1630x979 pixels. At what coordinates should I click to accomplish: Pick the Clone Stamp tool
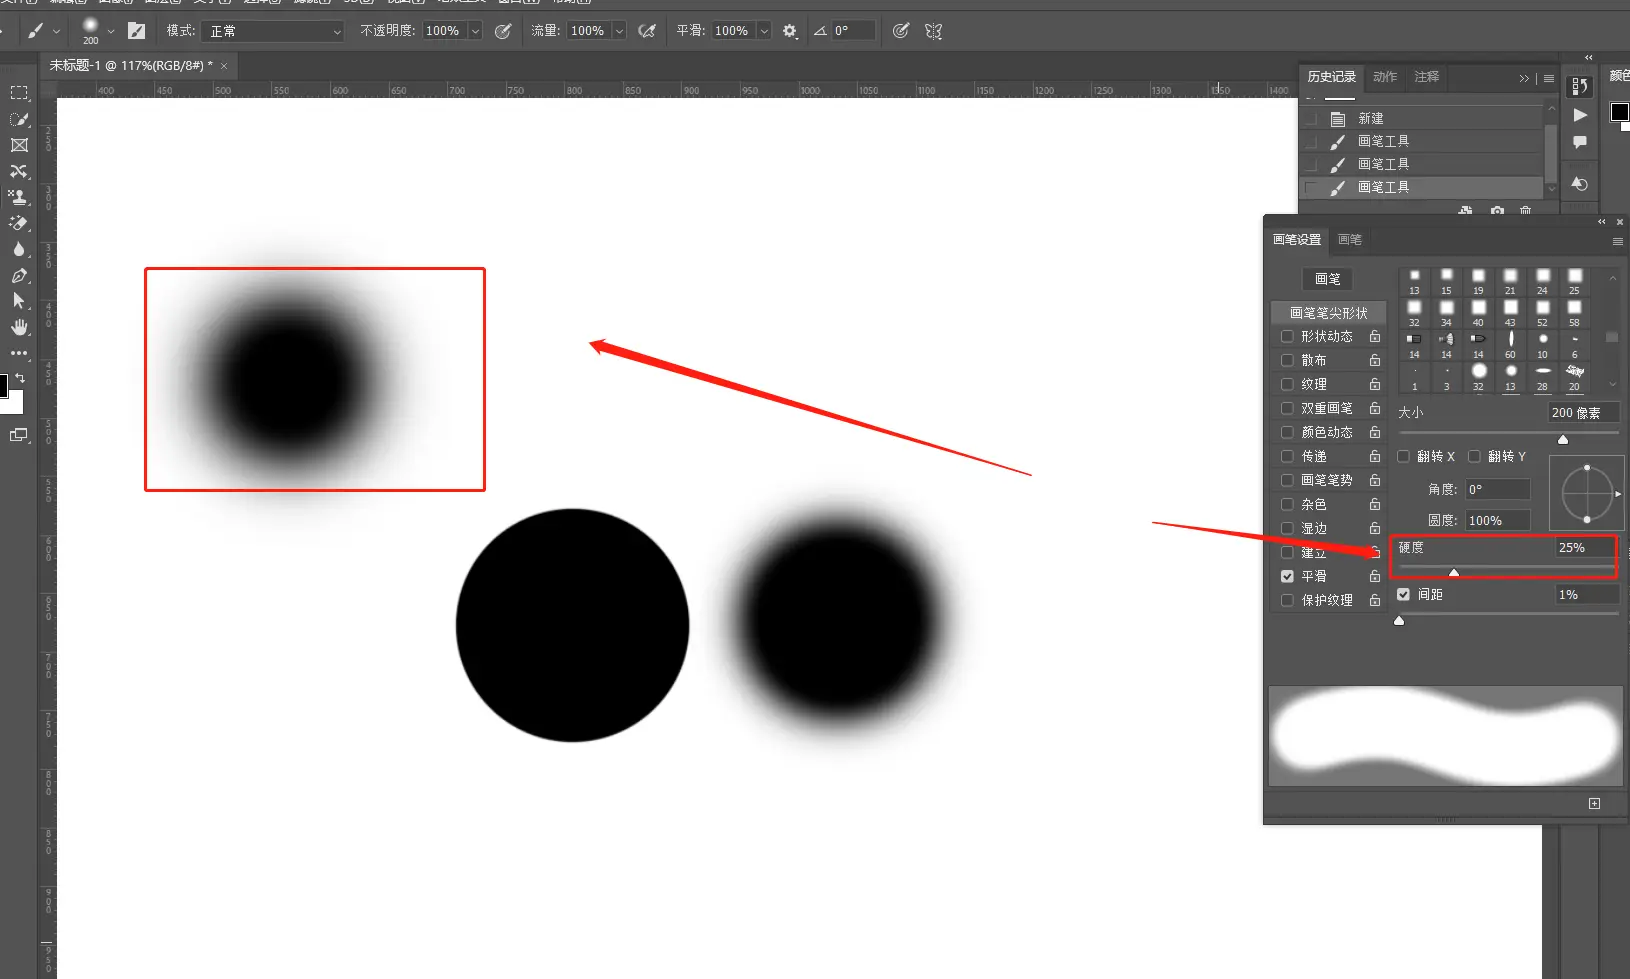click(x=19, y=197)
